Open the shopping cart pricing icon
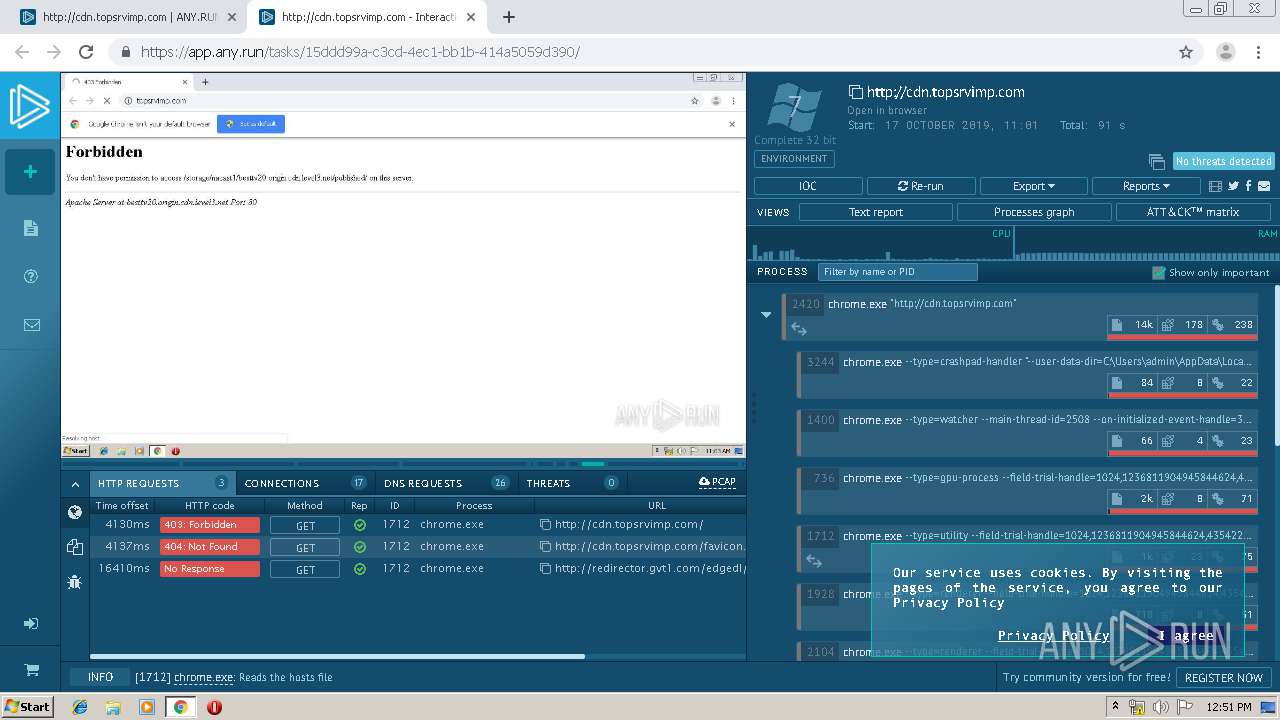Viewport: 1280px width, 720px height. [x=31, y=670]
